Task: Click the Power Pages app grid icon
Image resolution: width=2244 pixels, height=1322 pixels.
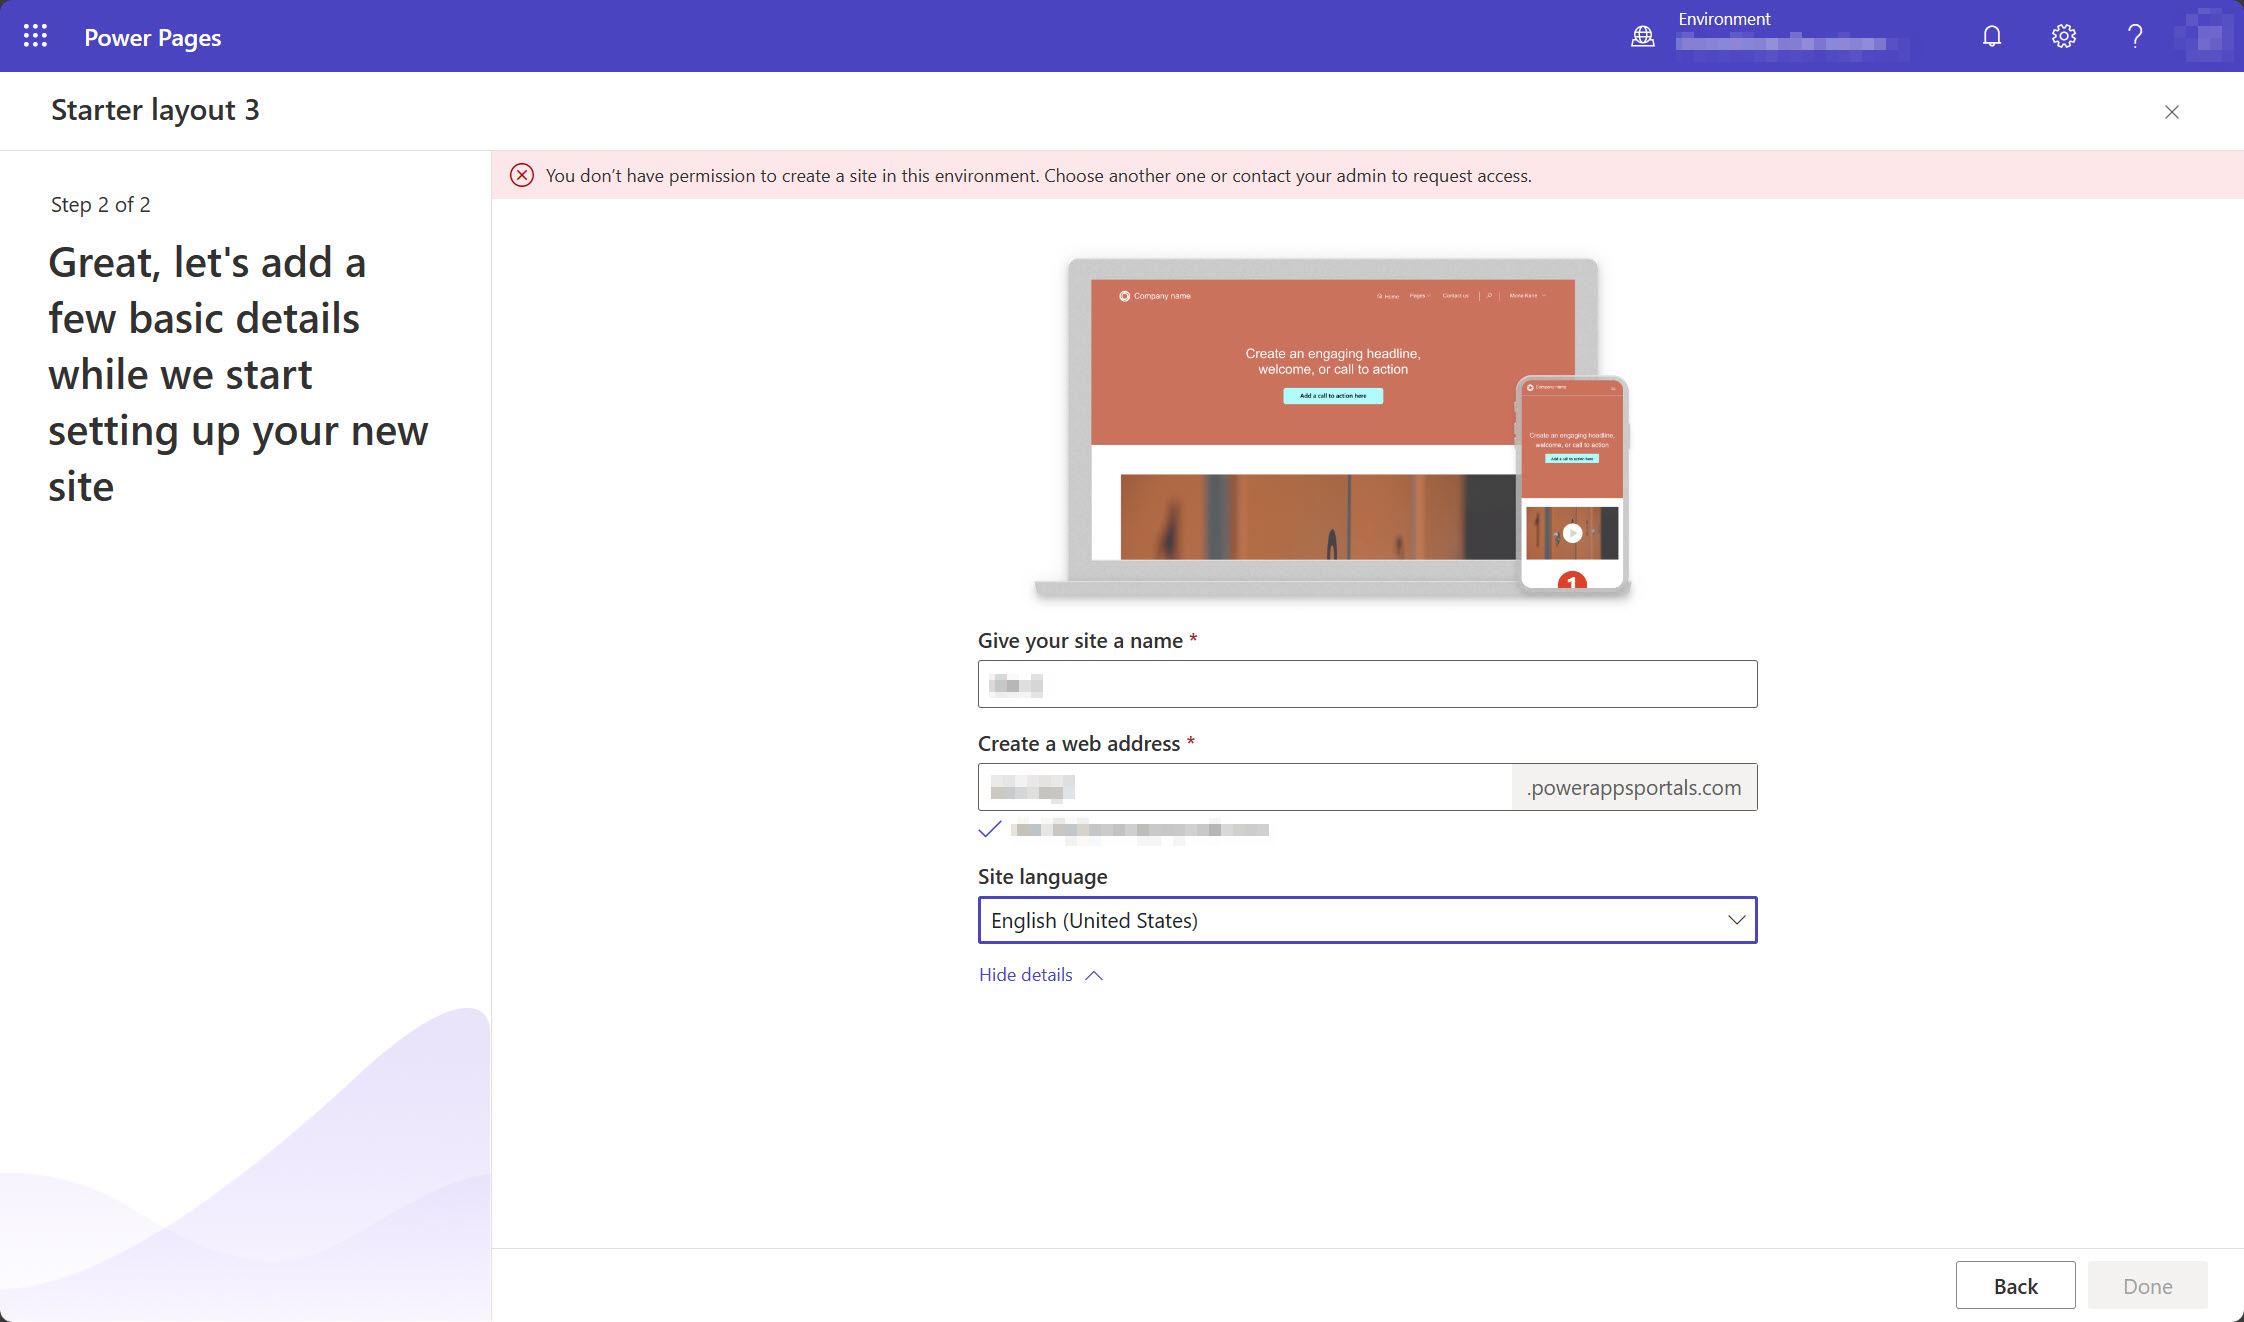Action: pyautogui.click(x=35, y=35)
